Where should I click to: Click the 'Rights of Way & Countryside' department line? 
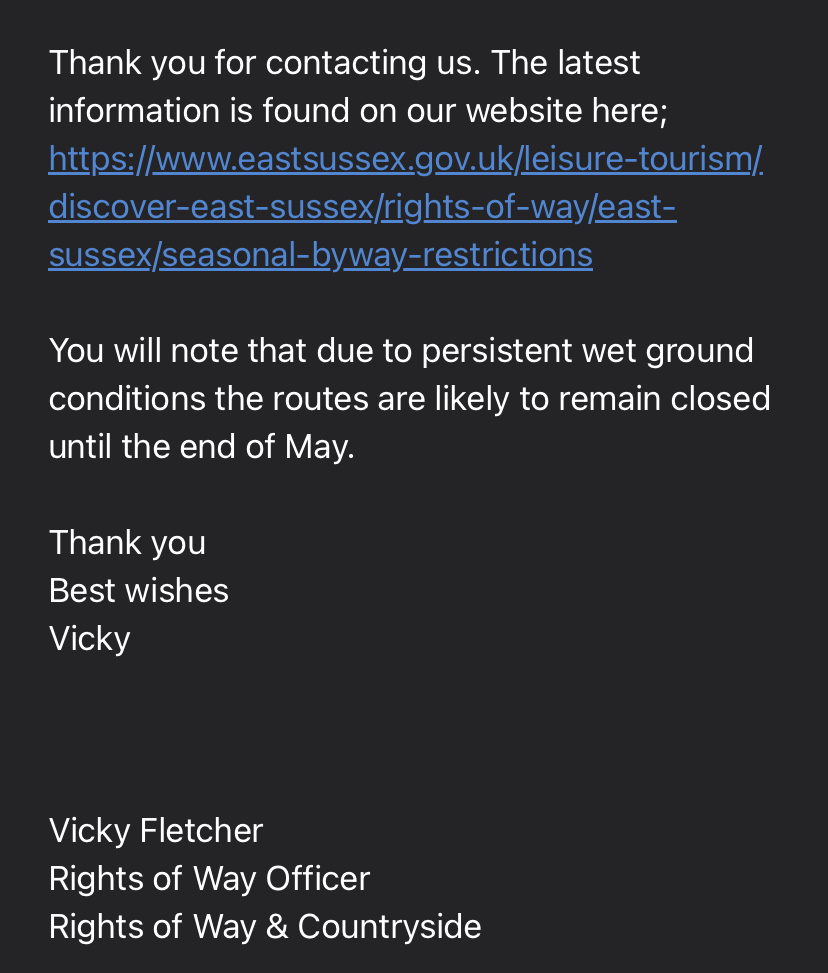[x=265, y=926]
